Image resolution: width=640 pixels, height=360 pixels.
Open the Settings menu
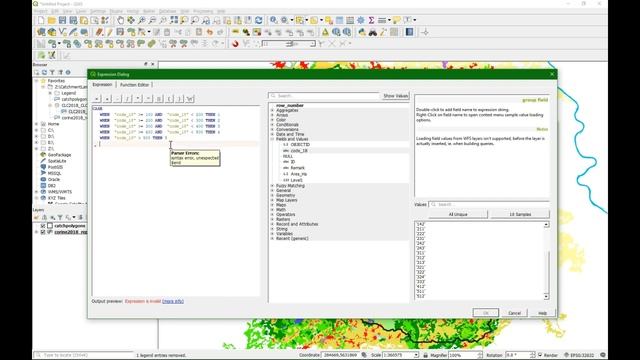click(98, 11)
